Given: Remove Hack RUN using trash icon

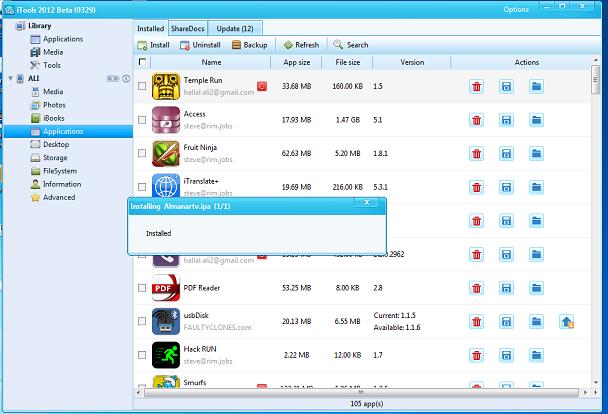Looking at the screenshot, I should tap(477, 355).
